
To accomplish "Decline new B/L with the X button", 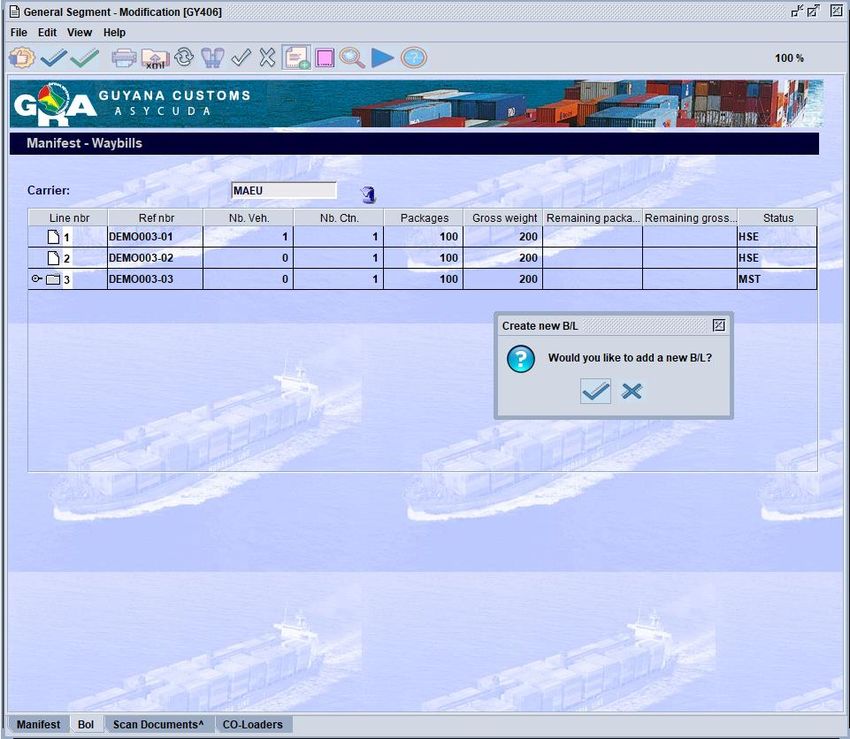I will point(631,391).
